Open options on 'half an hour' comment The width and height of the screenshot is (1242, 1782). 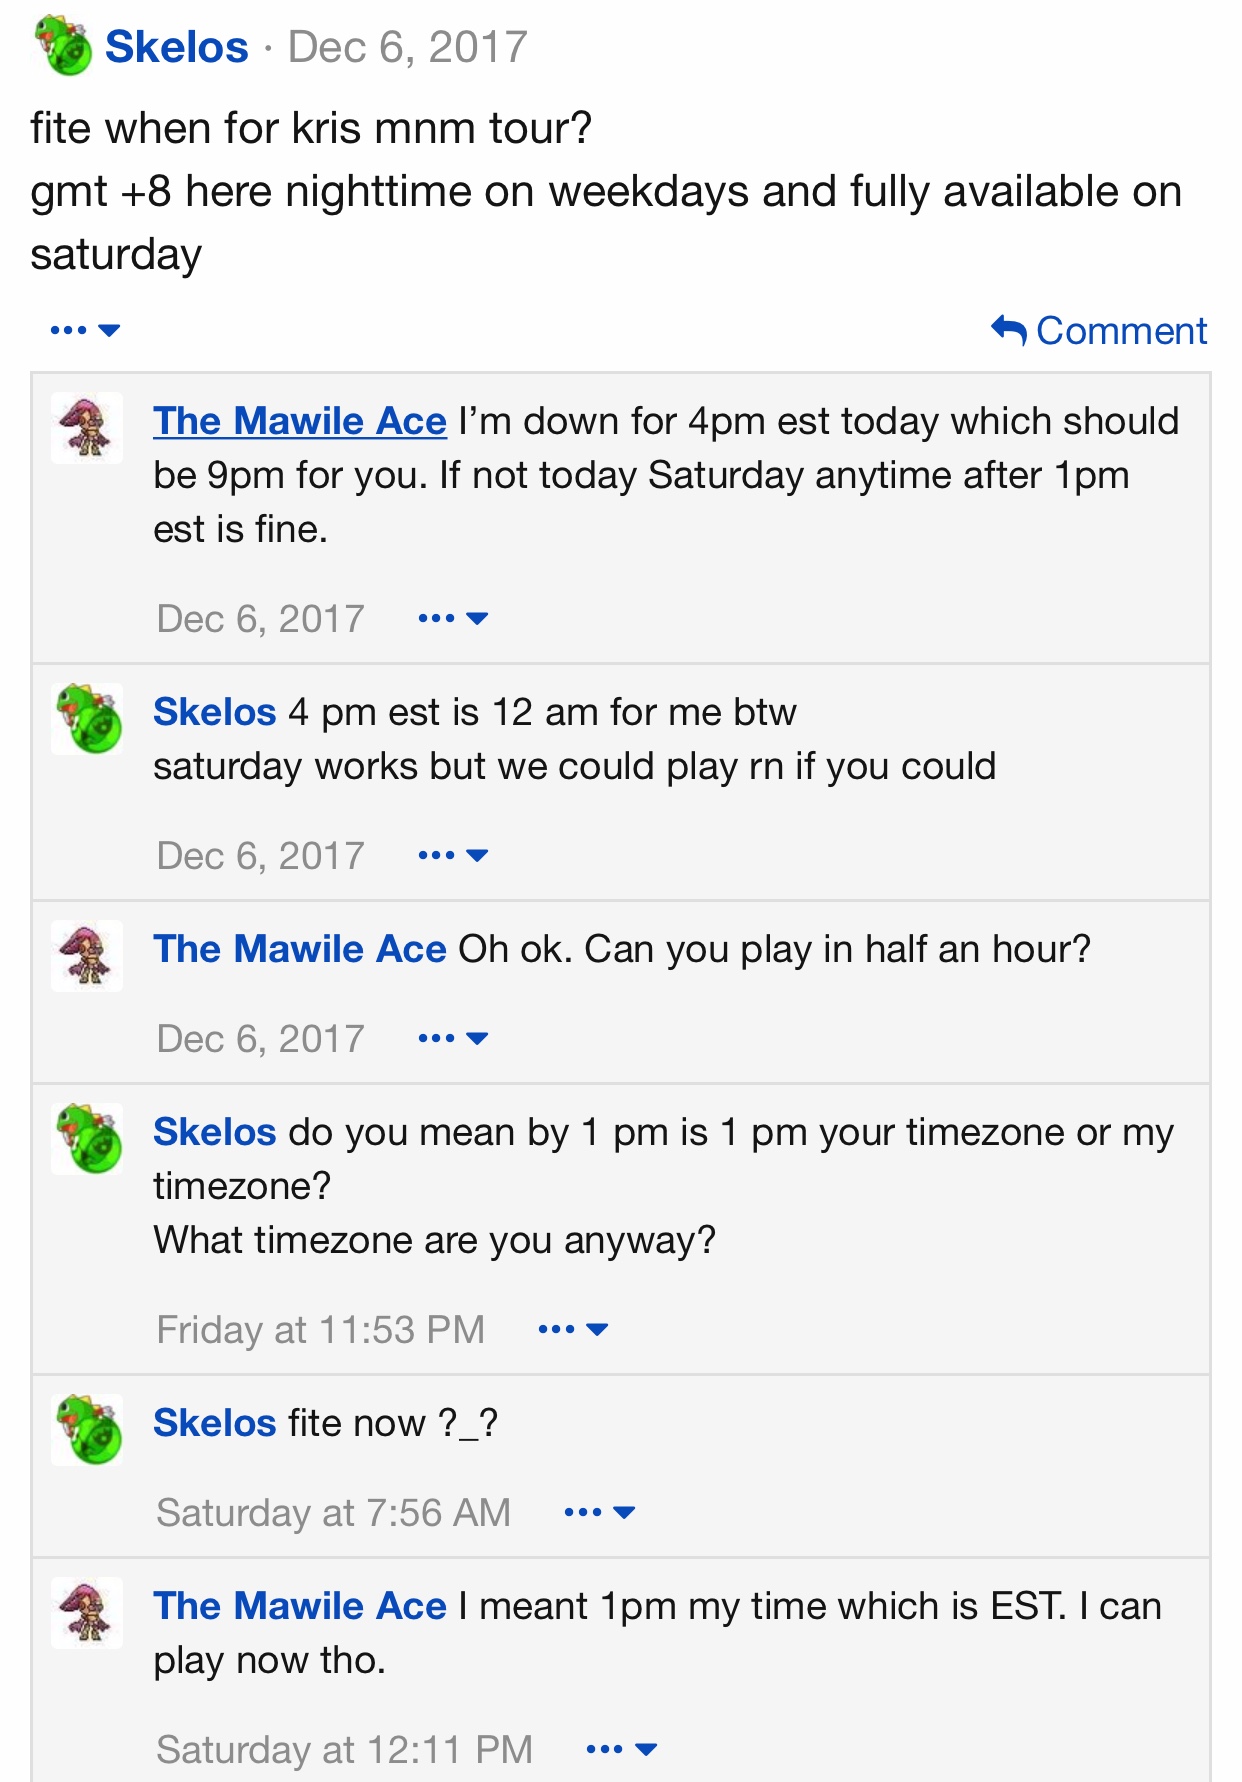tap(453, 1038)
